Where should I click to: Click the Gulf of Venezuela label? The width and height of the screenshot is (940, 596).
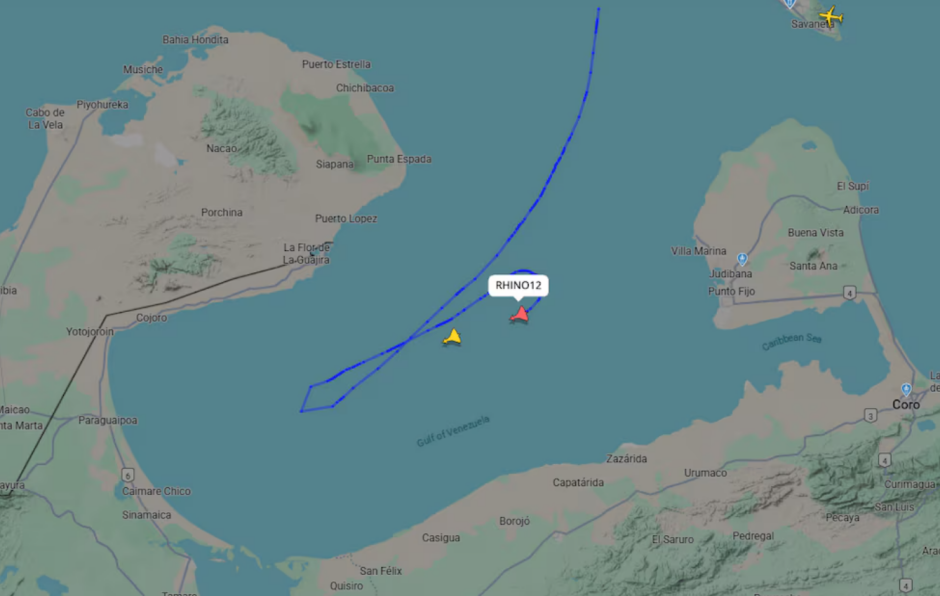pyautogui.click(x=453, y=431)
